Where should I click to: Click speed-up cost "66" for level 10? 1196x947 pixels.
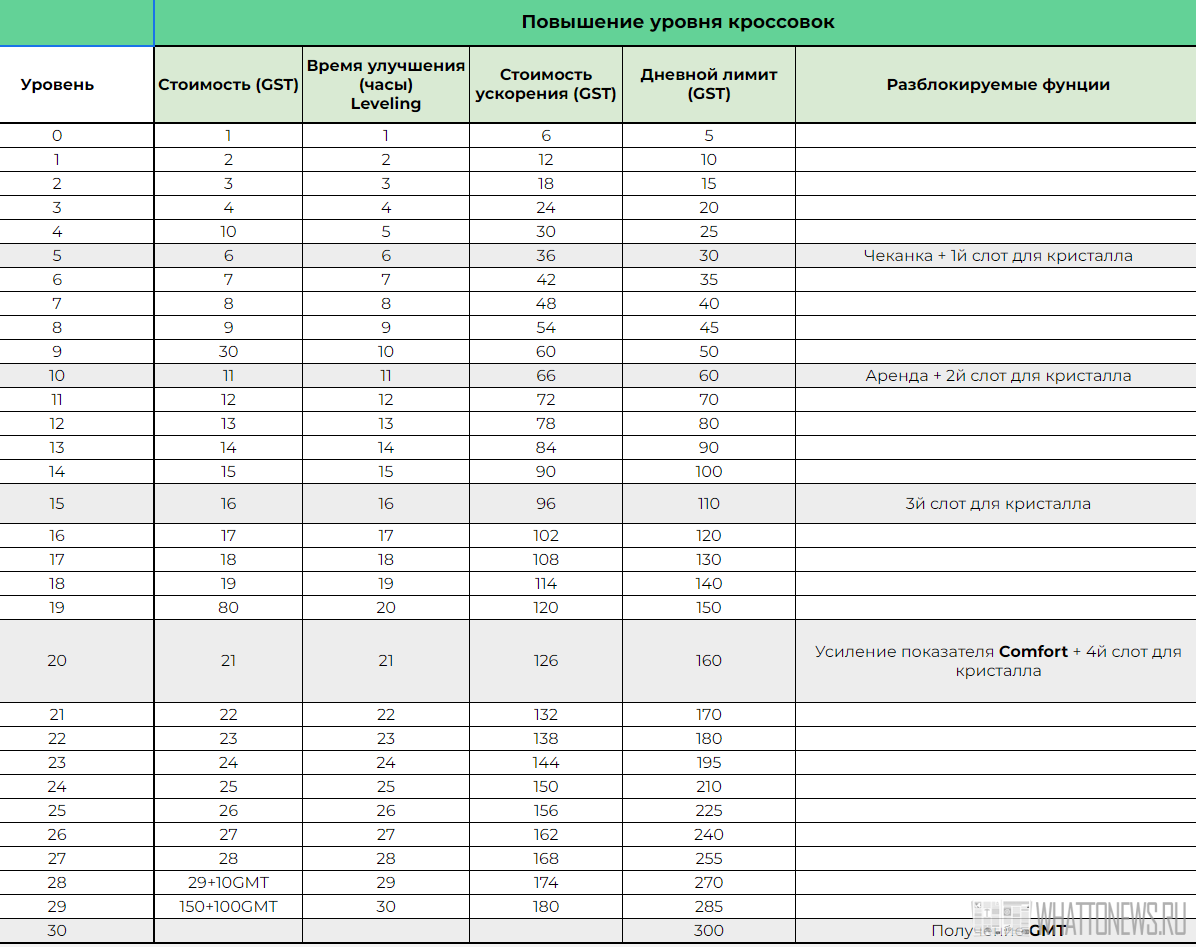545,375
